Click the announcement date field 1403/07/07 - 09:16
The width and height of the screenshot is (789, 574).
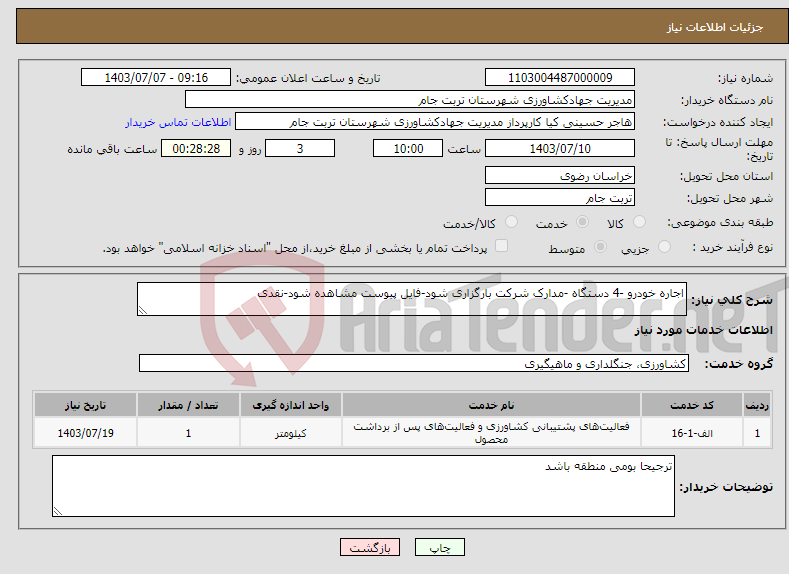[156, 77]
